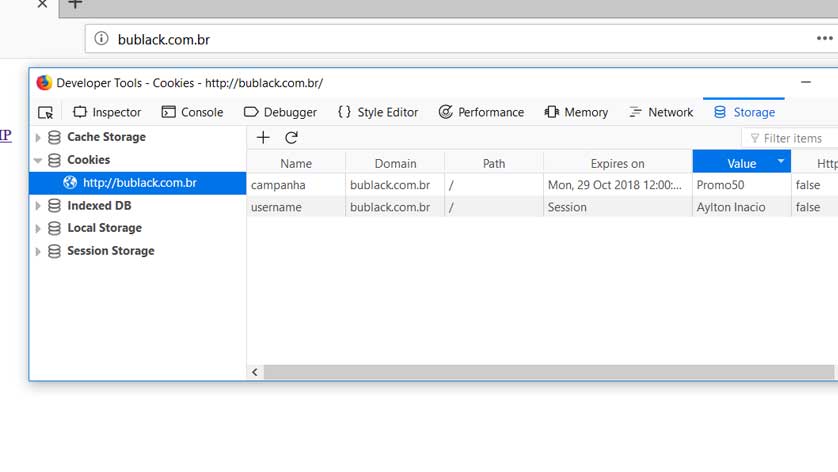
Task: Sort by the Domain column header
Action: click(395, 164)
